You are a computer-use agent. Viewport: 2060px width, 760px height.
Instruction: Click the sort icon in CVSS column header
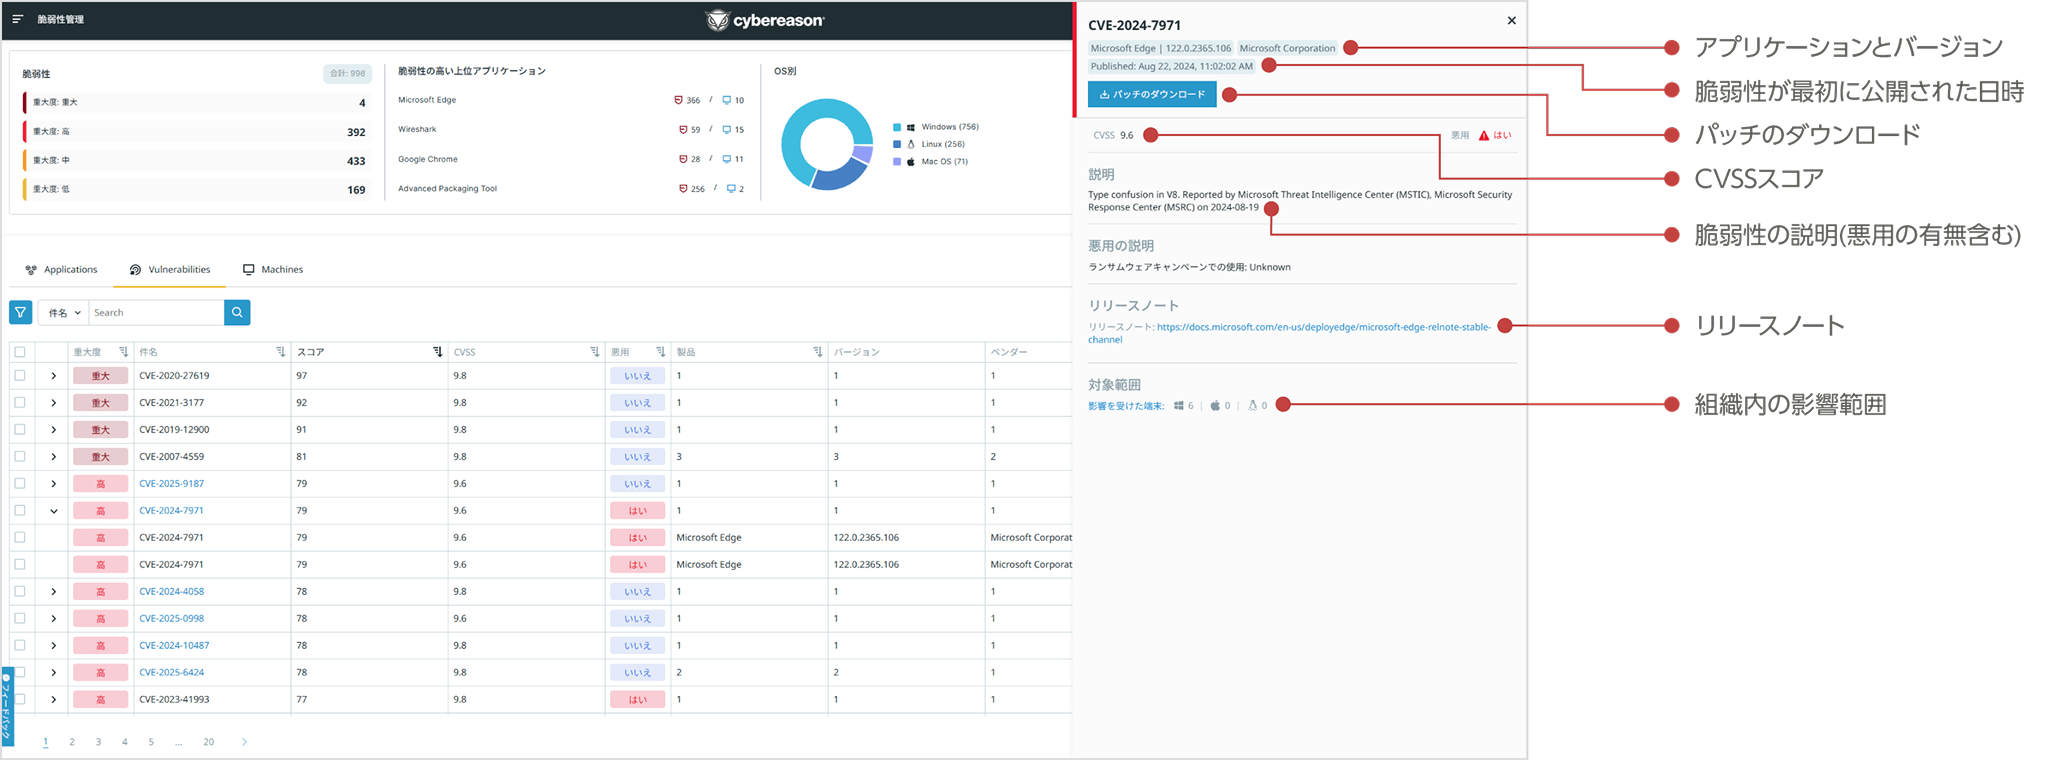(594, 352)
